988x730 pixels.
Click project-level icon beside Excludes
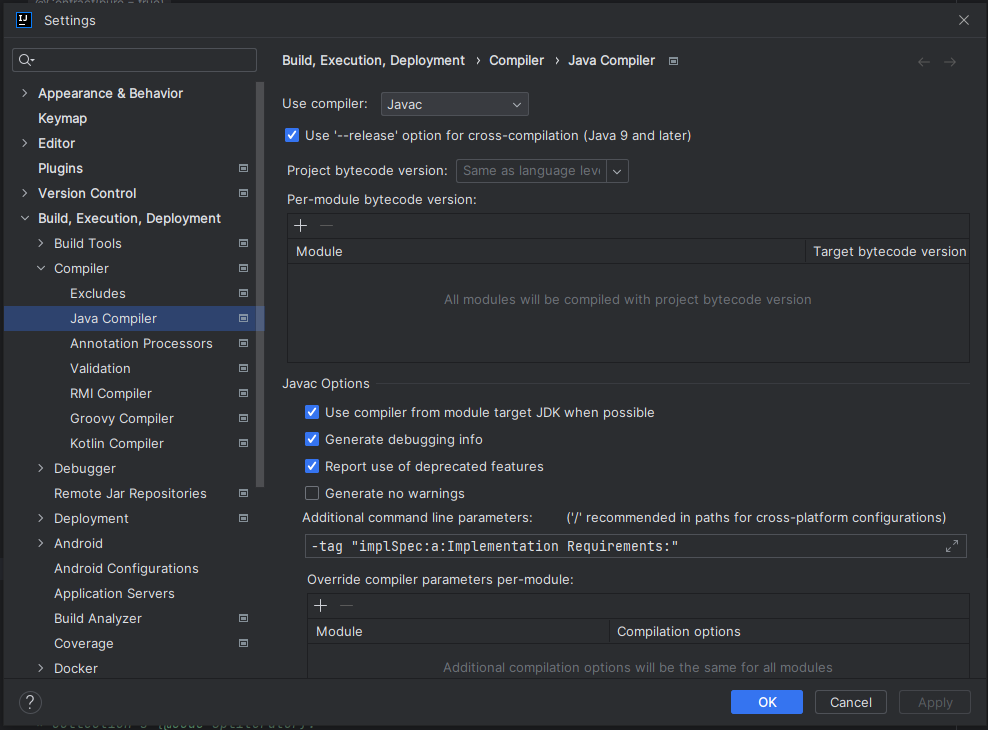243,294
